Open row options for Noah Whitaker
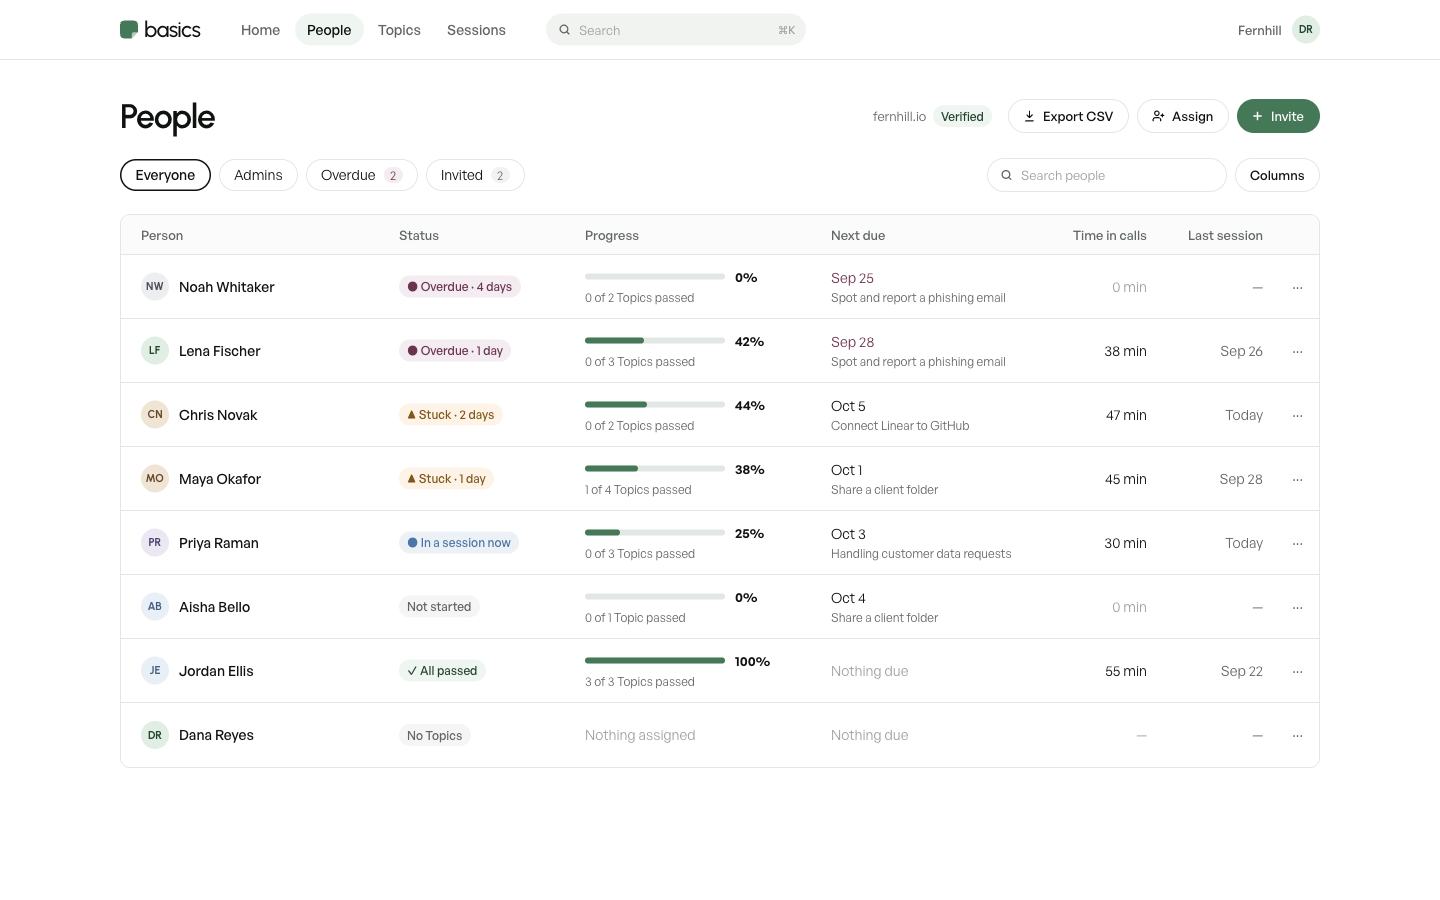1440x900 pixels. (x=1297, y=287)
